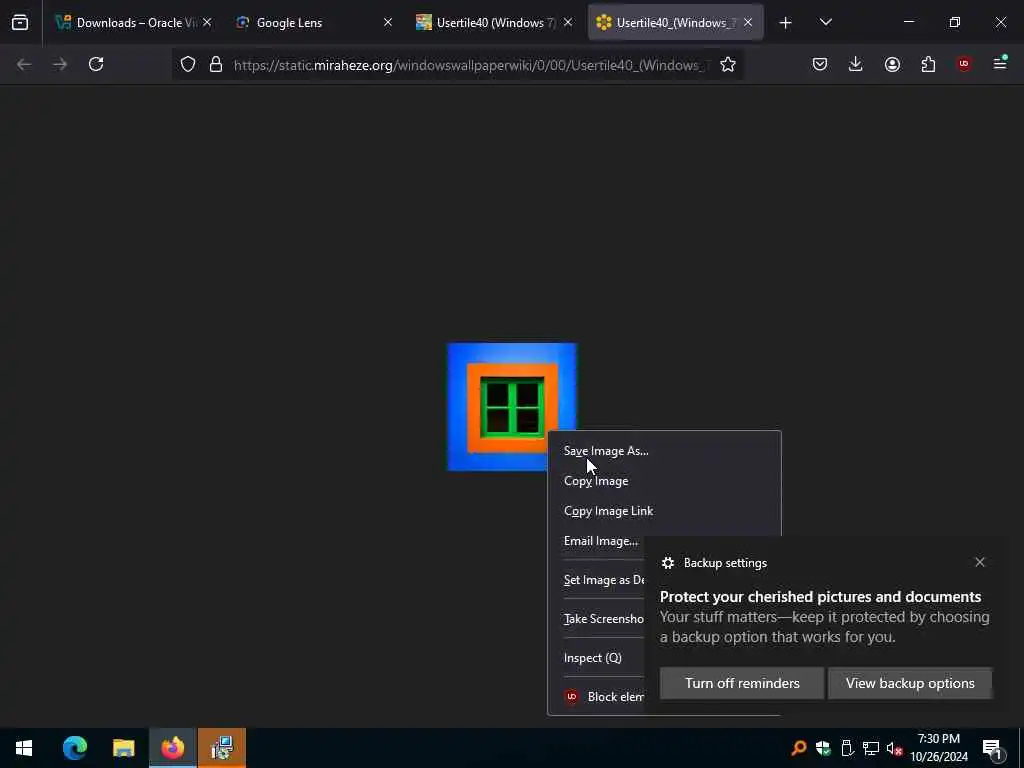
Task: Open the extensions puzzle icon
Action: [x=928, y=64]
